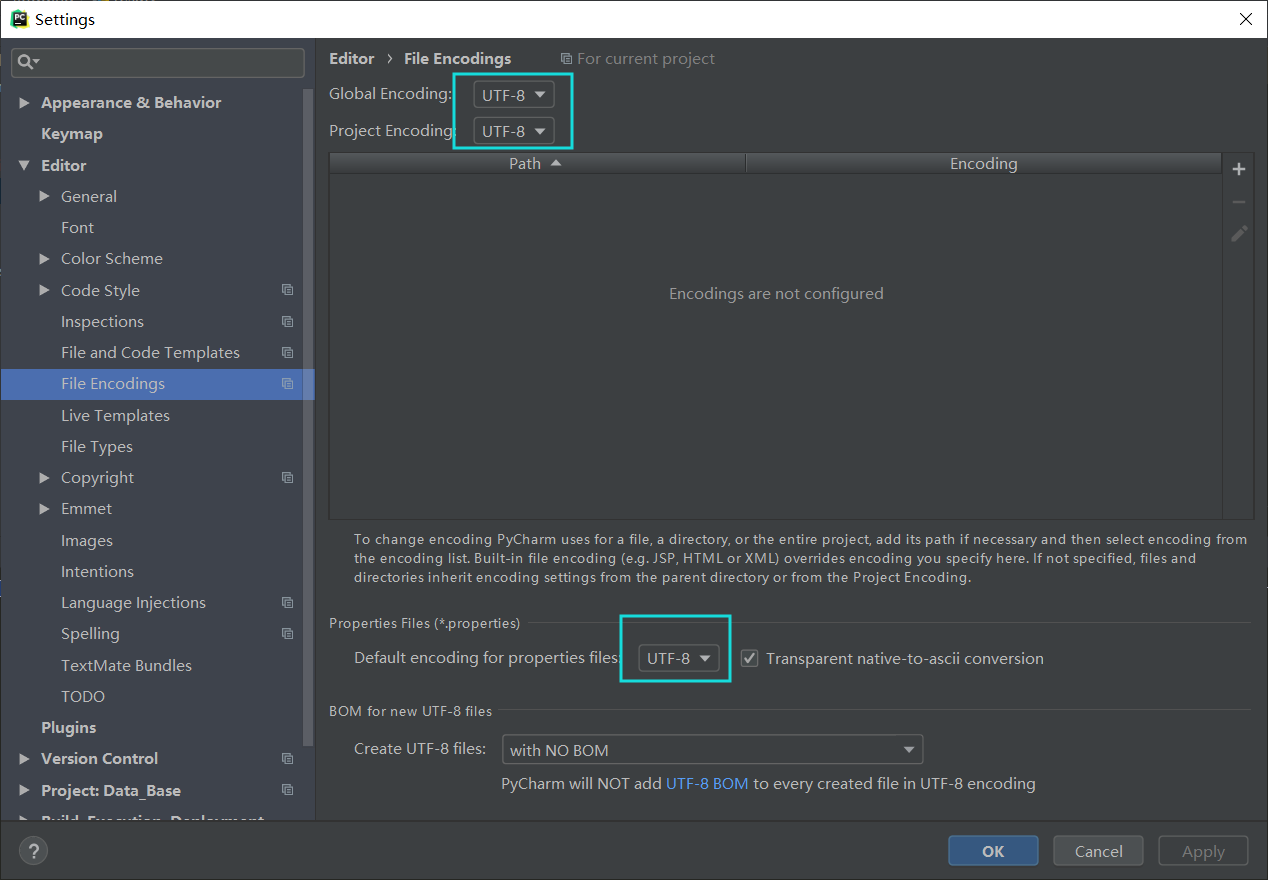The width and height of the screenshot is (1268, 880).
Task: Click project-level icon next to Project: Data_Base
Action: tap(288, 790)
